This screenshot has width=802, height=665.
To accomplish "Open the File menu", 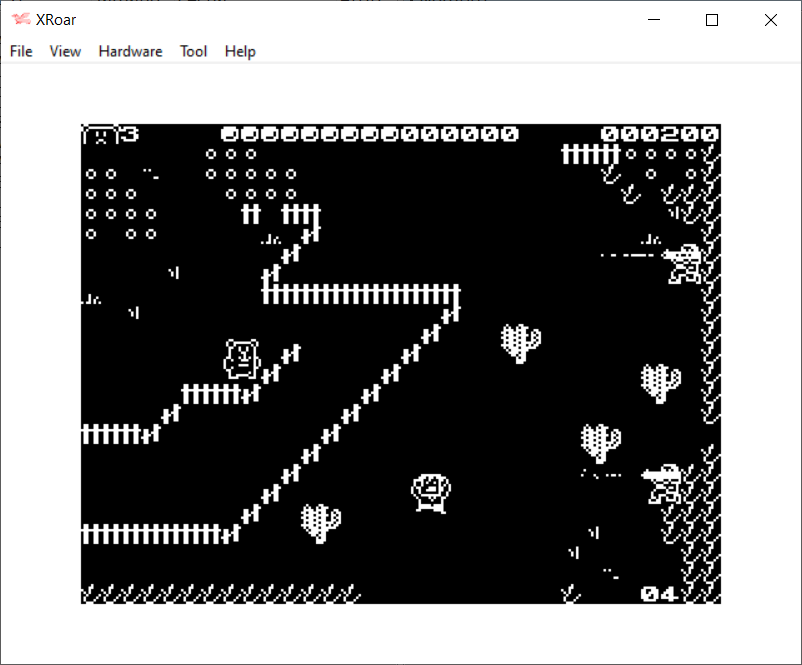I will point(21,51).
